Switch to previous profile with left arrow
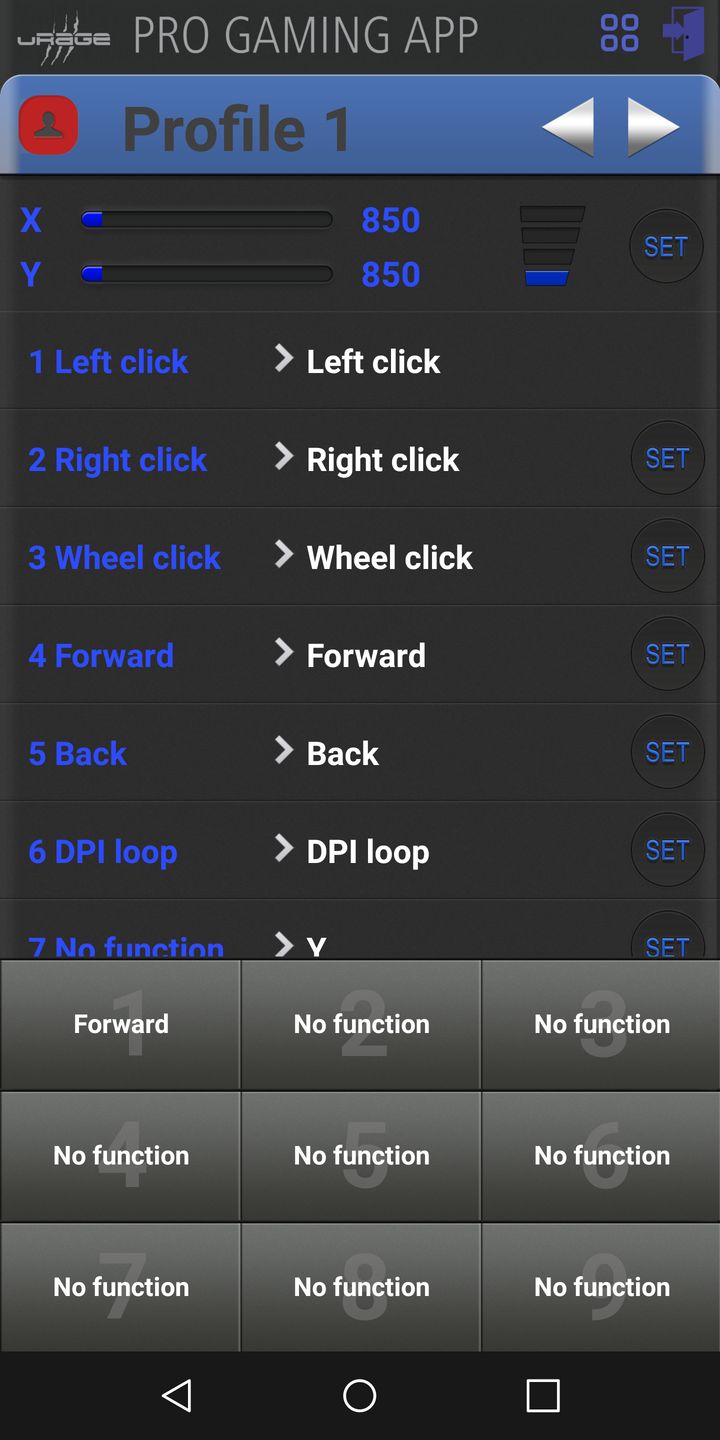 tap(568, 127)
